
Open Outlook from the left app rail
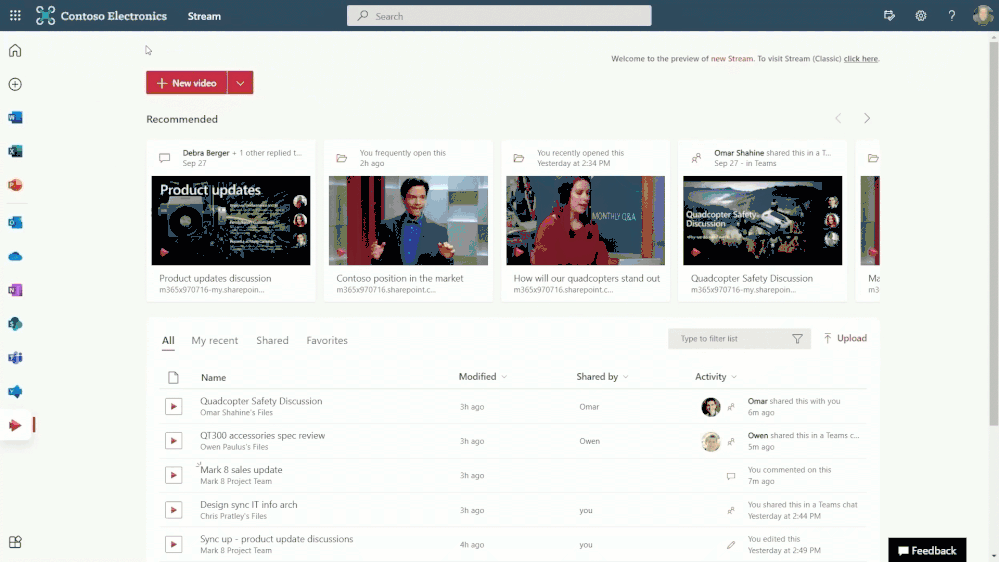(x=15, y=222)
